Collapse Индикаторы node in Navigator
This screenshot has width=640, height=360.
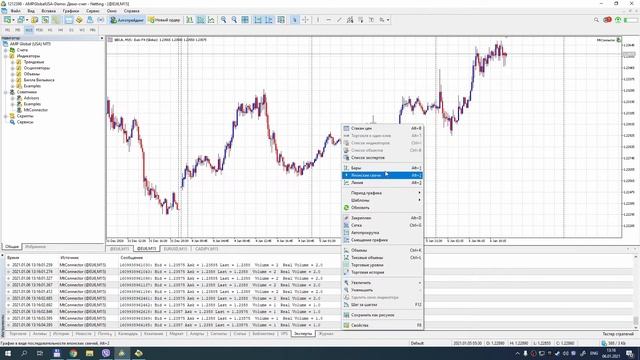(6, 56)
